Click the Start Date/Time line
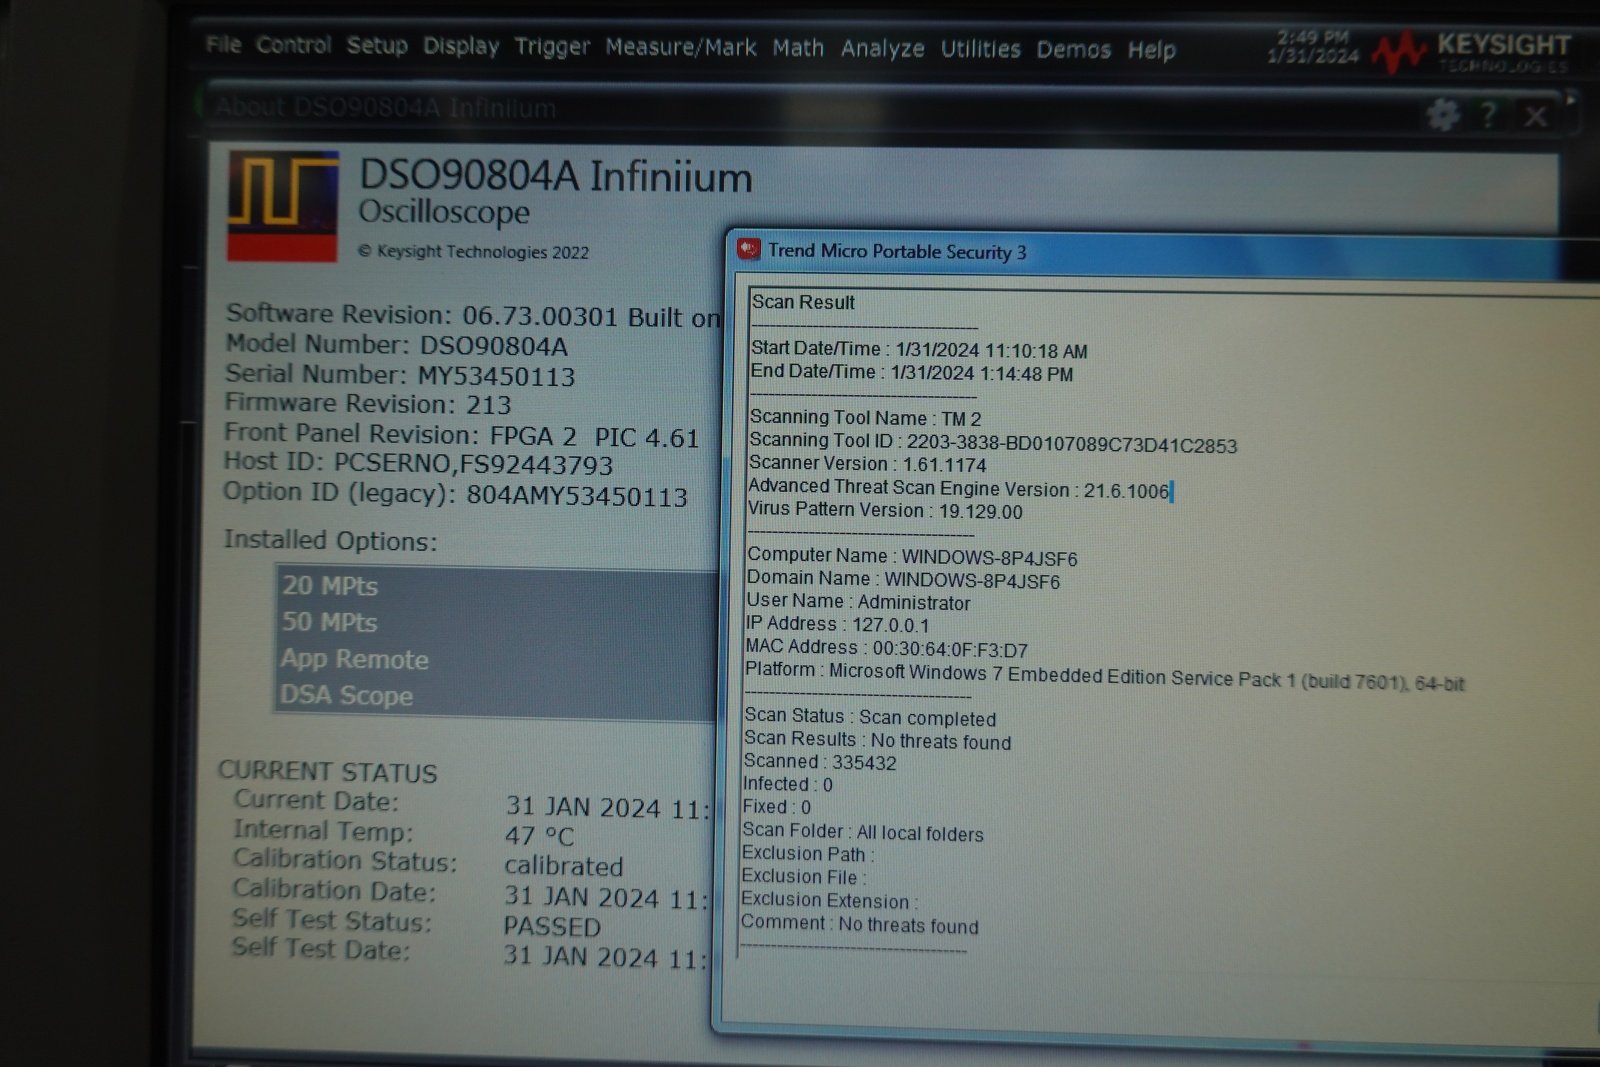 coord(919,350)
